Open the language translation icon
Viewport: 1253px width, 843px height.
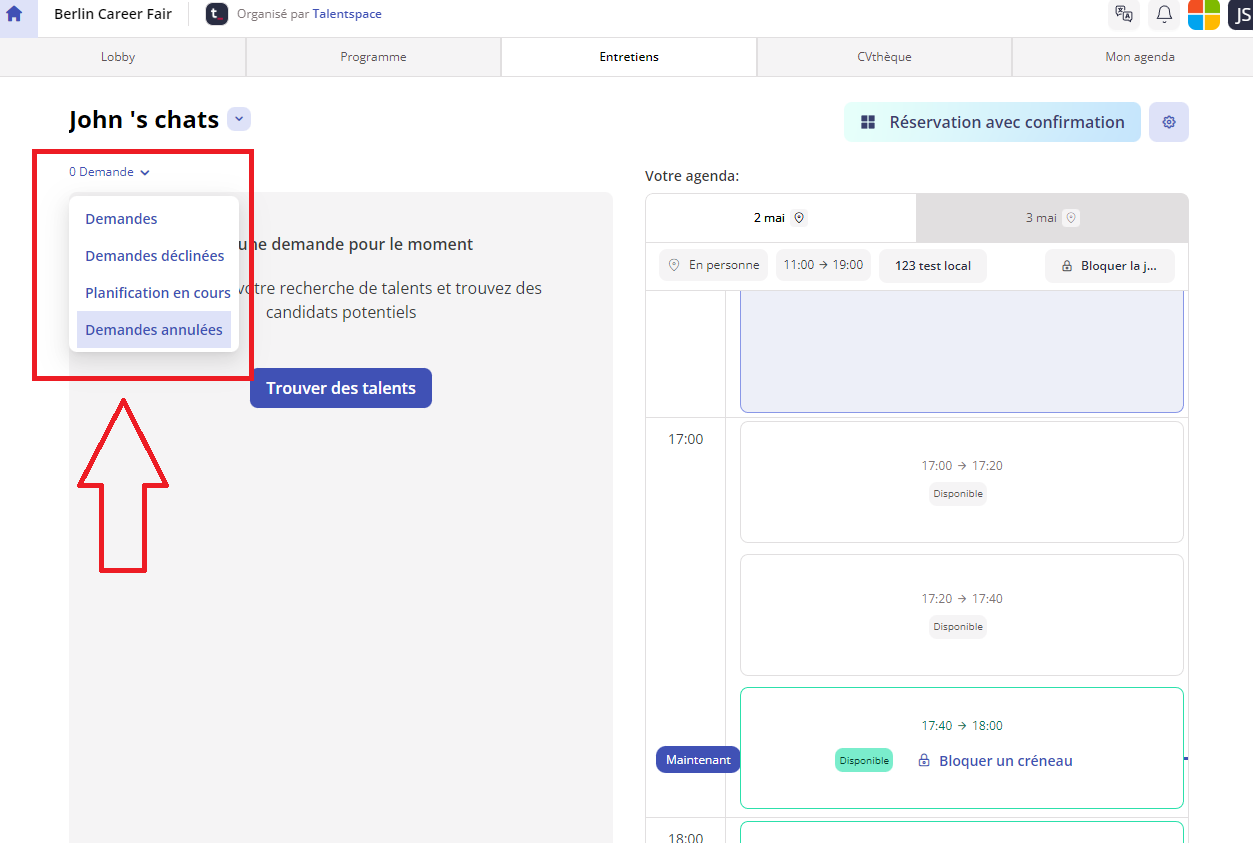pos(1124,14)
